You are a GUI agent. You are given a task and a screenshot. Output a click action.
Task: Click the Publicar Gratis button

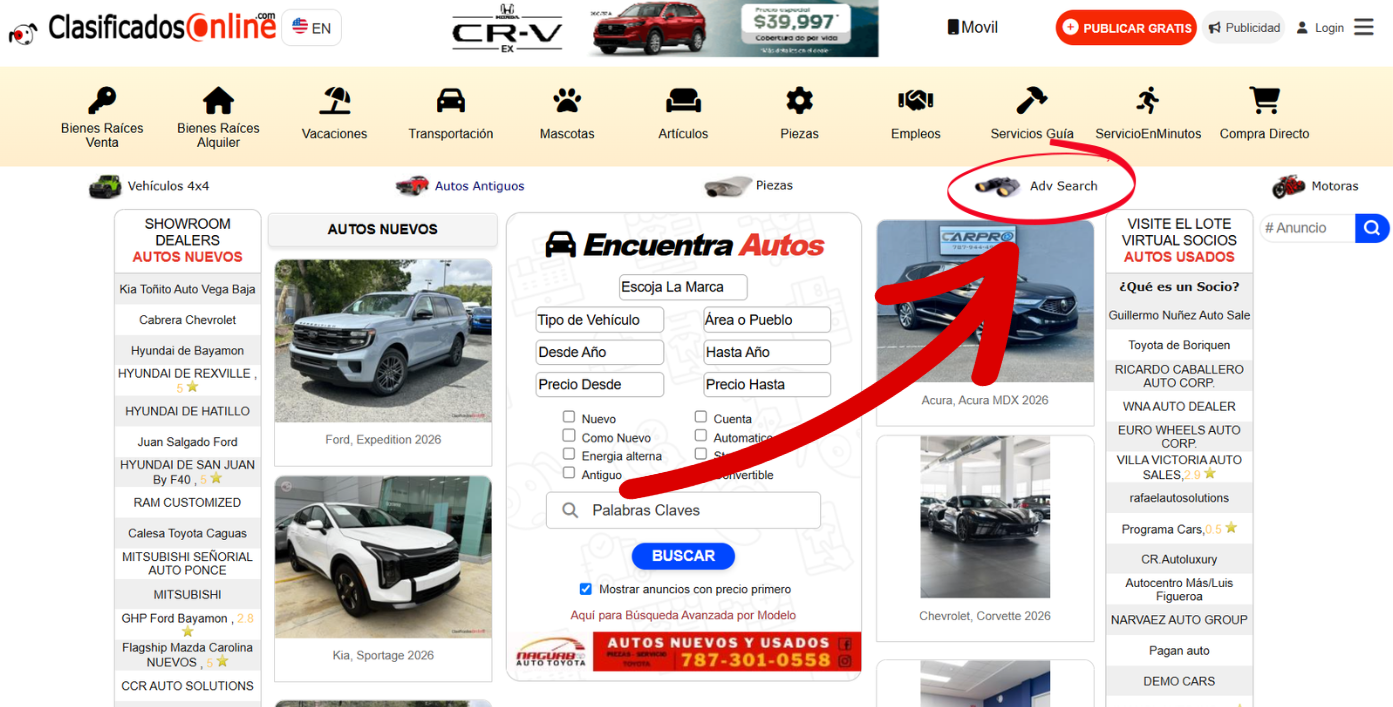1126,28
